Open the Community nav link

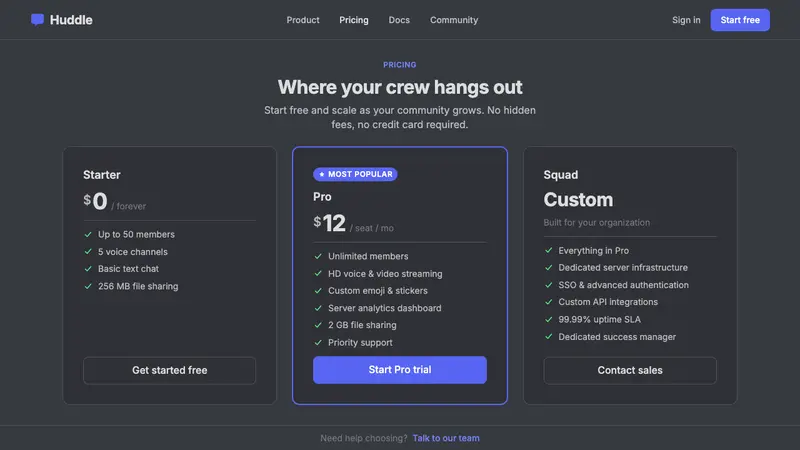pos(454,20)
